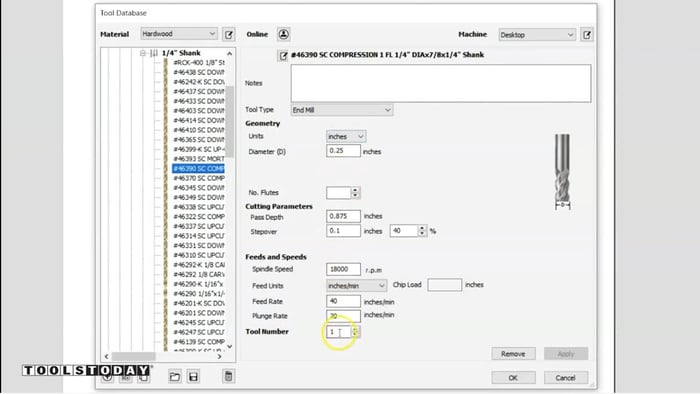Click the save tool database icon

click(x=193, y=377)
